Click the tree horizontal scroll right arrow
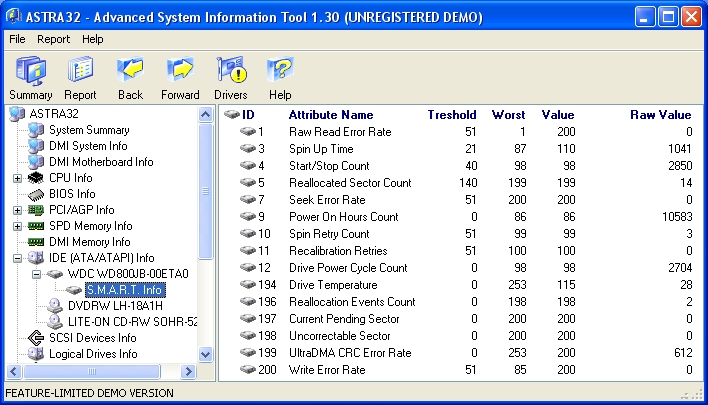The height and width of the screenshot is (405, 708). pyautogui.click(x=188, y=371)
